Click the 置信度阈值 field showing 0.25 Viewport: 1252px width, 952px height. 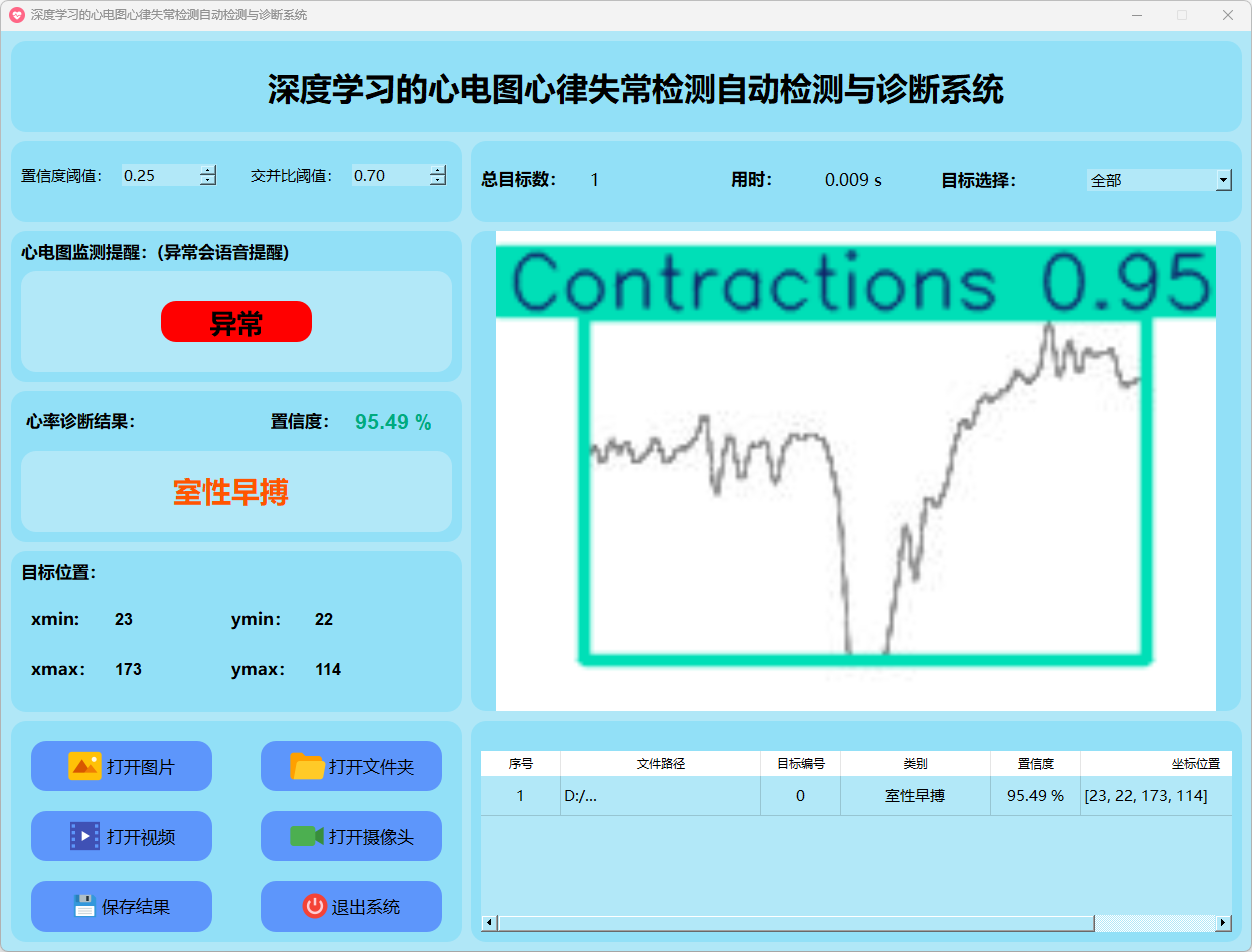pyautogui.click(x=160, y=175)
